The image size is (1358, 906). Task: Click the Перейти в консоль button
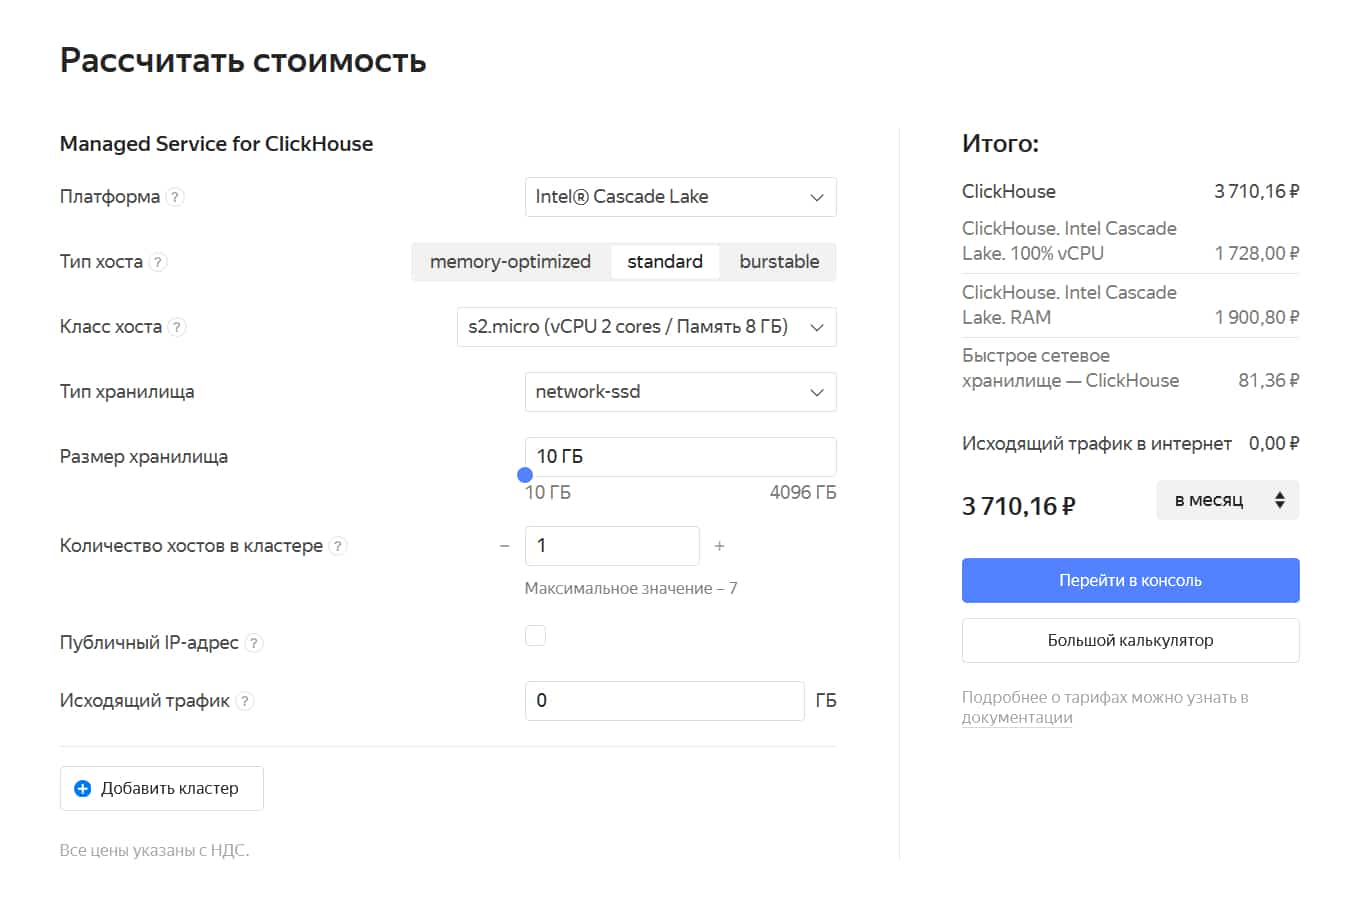click(1130, 580)
